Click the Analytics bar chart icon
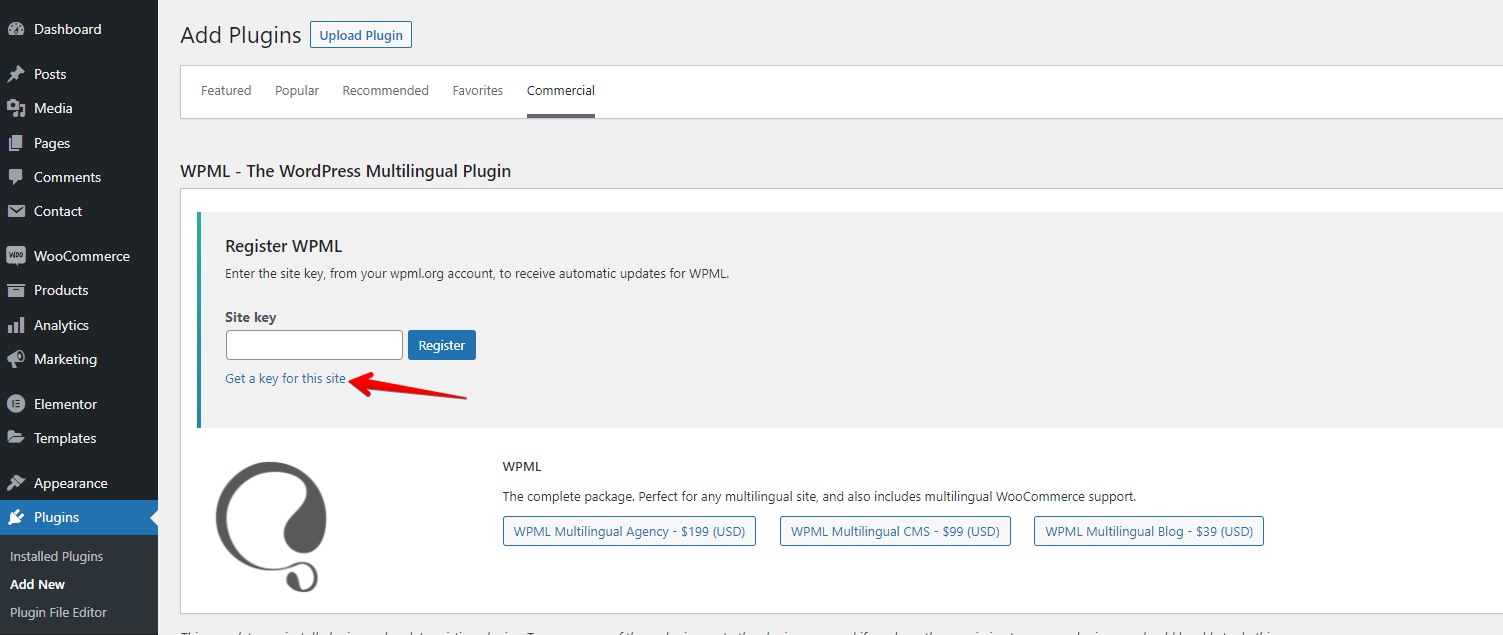 16,325
